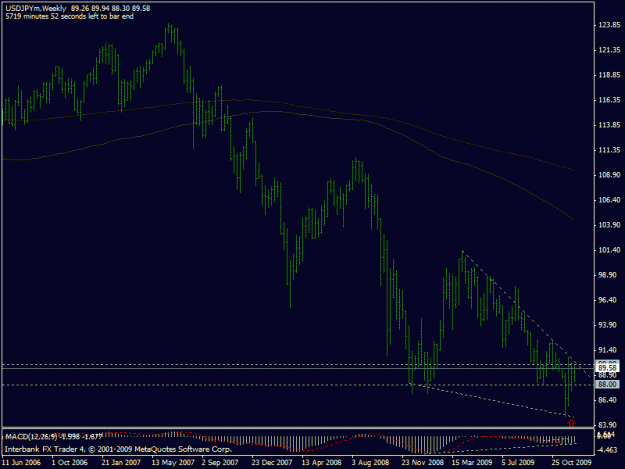Click the 116.35 price axis label
Screen dimensions: 625x469
point(609,100)
